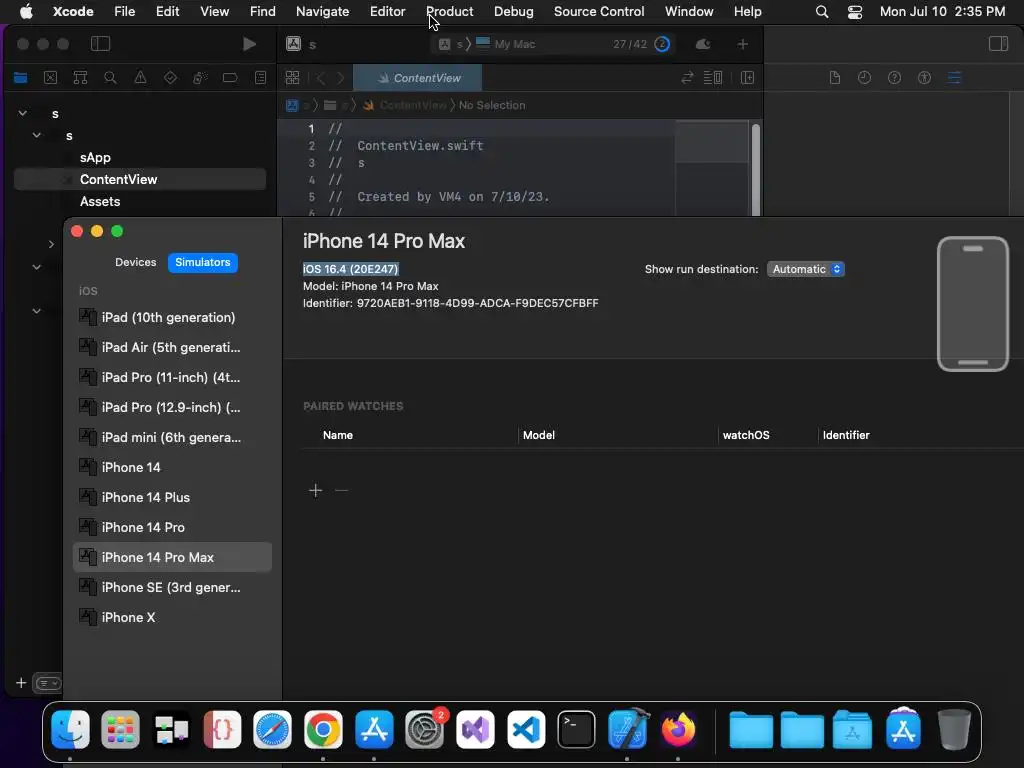Select ContentView in project navigator
The height and width of the screenshot is (768, 1024).
pos(140,180)
